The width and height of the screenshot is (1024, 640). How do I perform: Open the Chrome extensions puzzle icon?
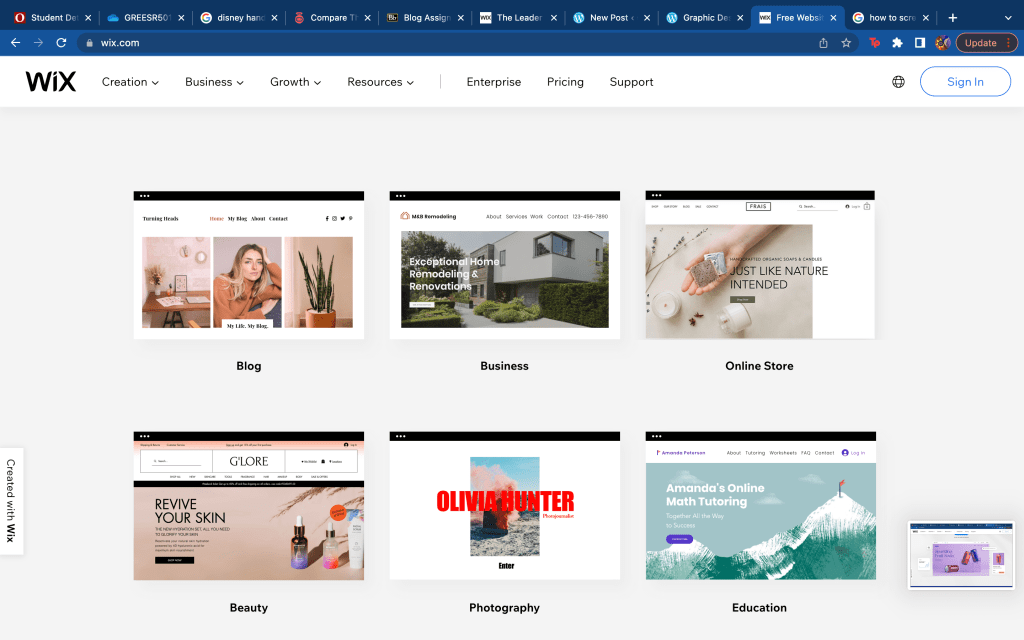[897, 43]
